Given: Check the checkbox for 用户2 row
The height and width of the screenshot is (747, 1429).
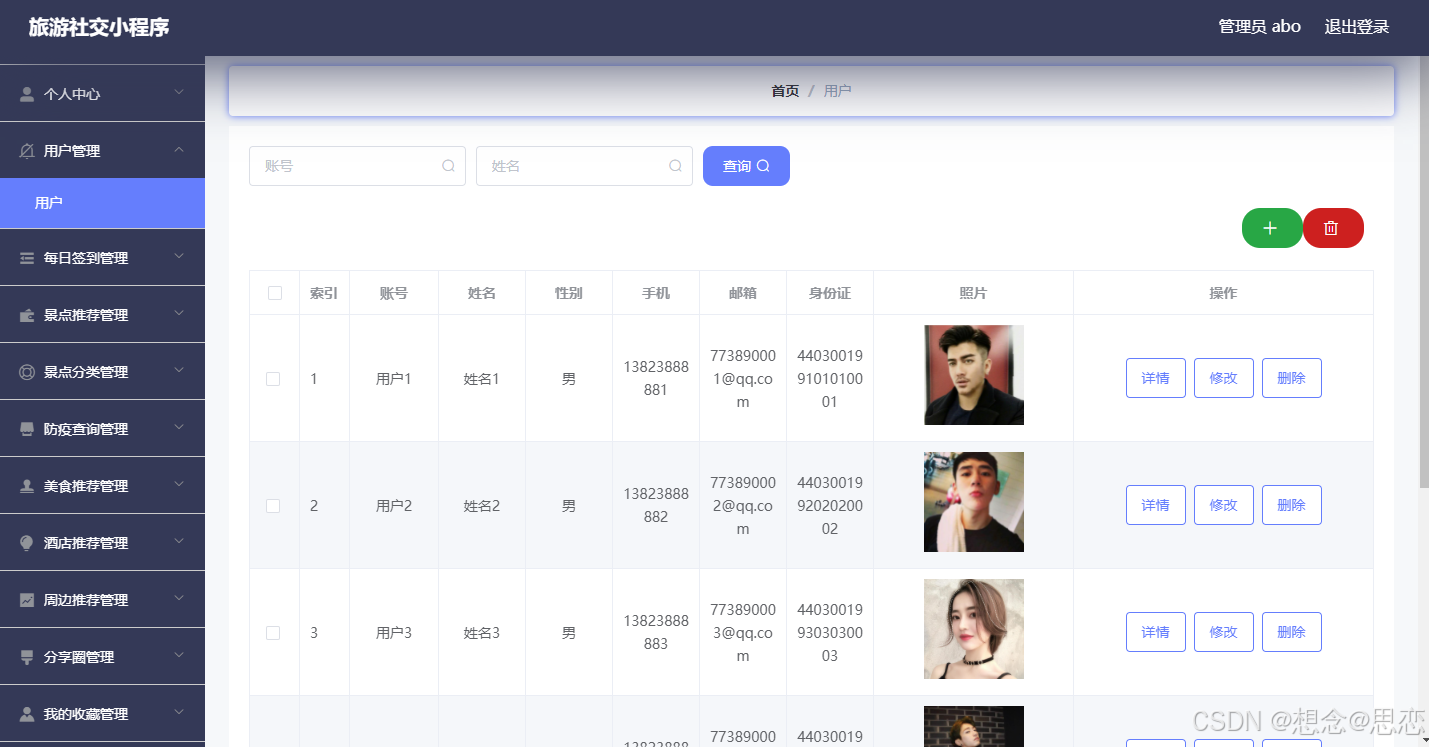Looking at the screenshot, I should (x=273, y=506).
